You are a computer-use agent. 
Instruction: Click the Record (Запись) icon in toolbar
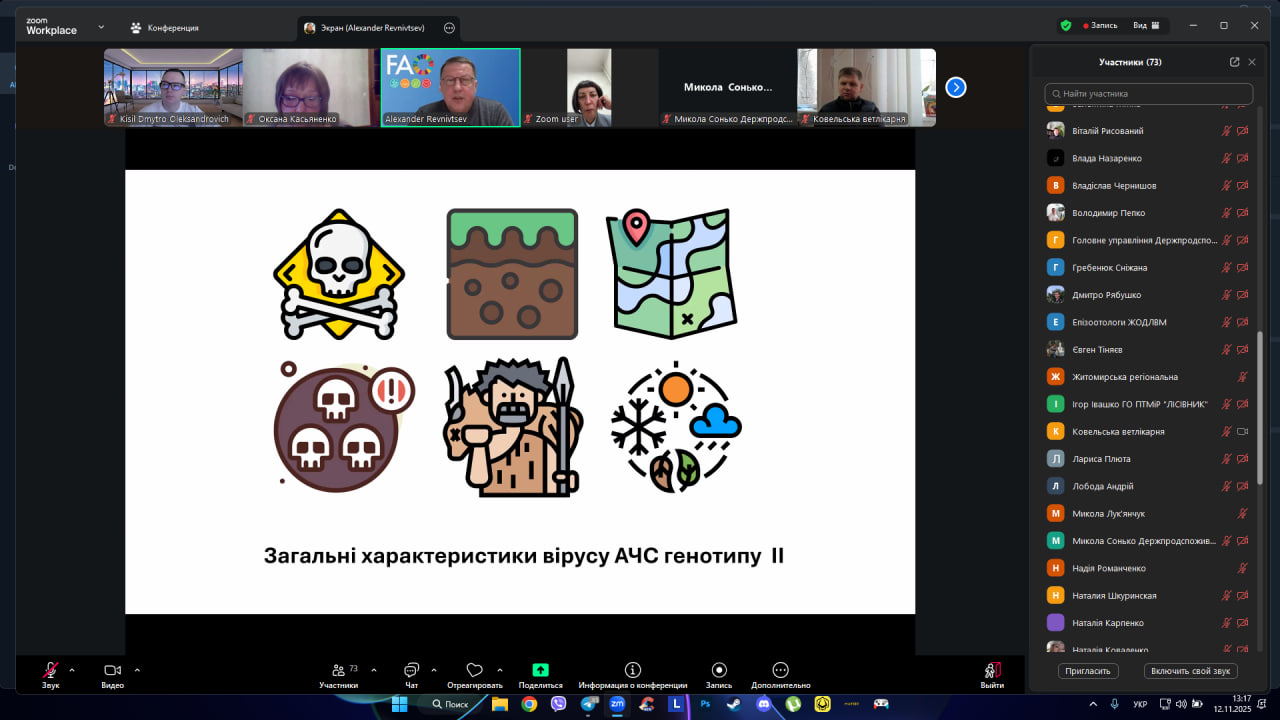(x=718, y=670)
